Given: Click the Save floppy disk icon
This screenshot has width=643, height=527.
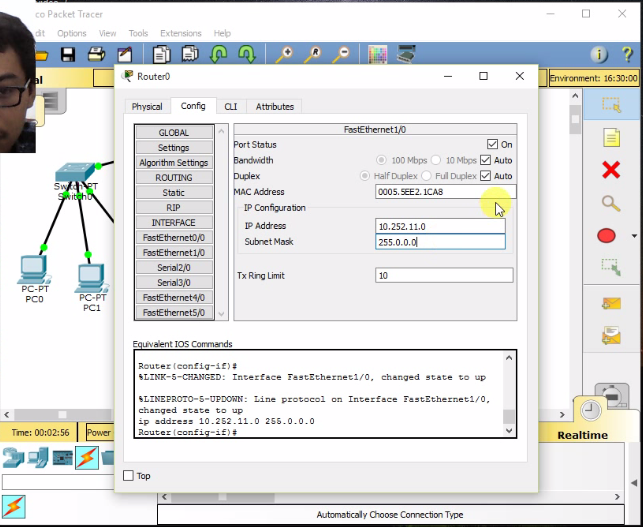Looking at the screenshot, I should (68, 54).
